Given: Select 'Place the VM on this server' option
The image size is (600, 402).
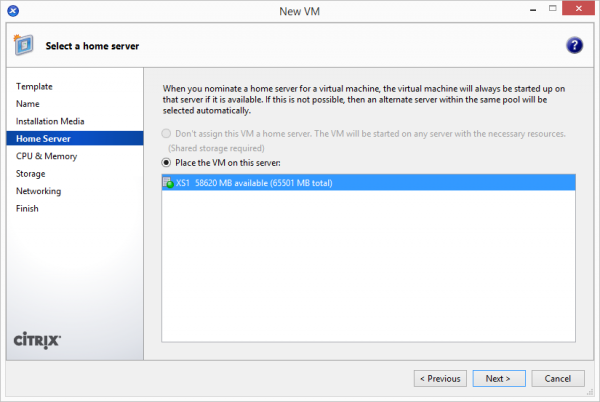Looking at the screenshot, I should point(167,162).
